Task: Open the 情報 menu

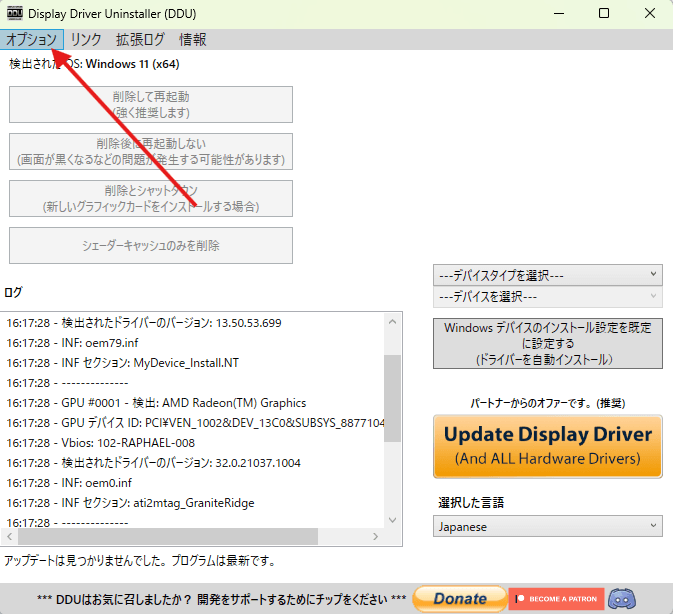Action: (x=193, y=39)
